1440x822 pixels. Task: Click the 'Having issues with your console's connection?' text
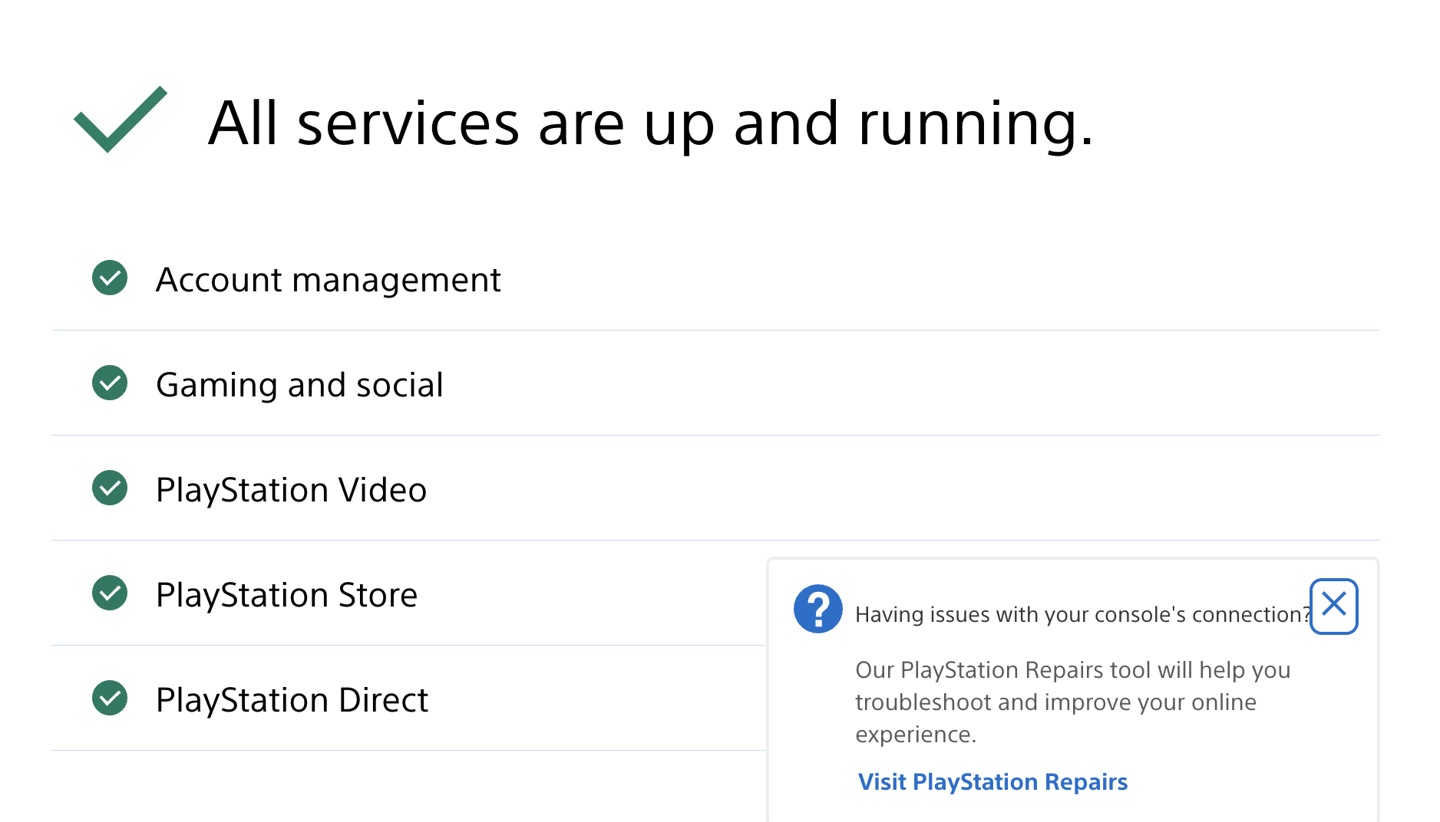click(1083, 615)
